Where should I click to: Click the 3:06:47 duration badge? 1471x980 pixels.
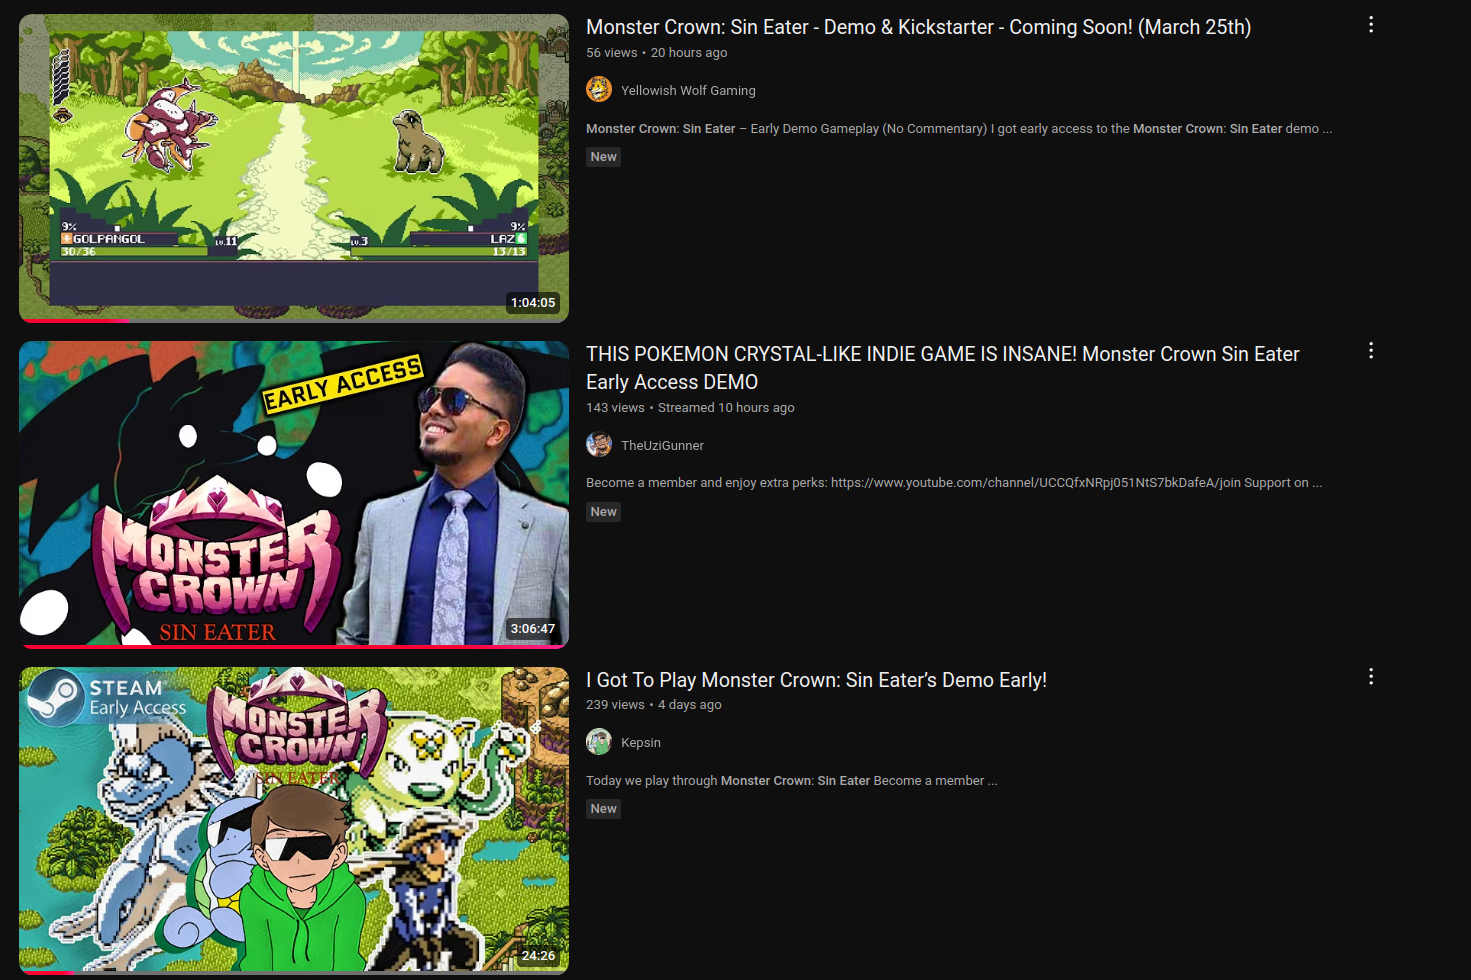click(533, 629)
